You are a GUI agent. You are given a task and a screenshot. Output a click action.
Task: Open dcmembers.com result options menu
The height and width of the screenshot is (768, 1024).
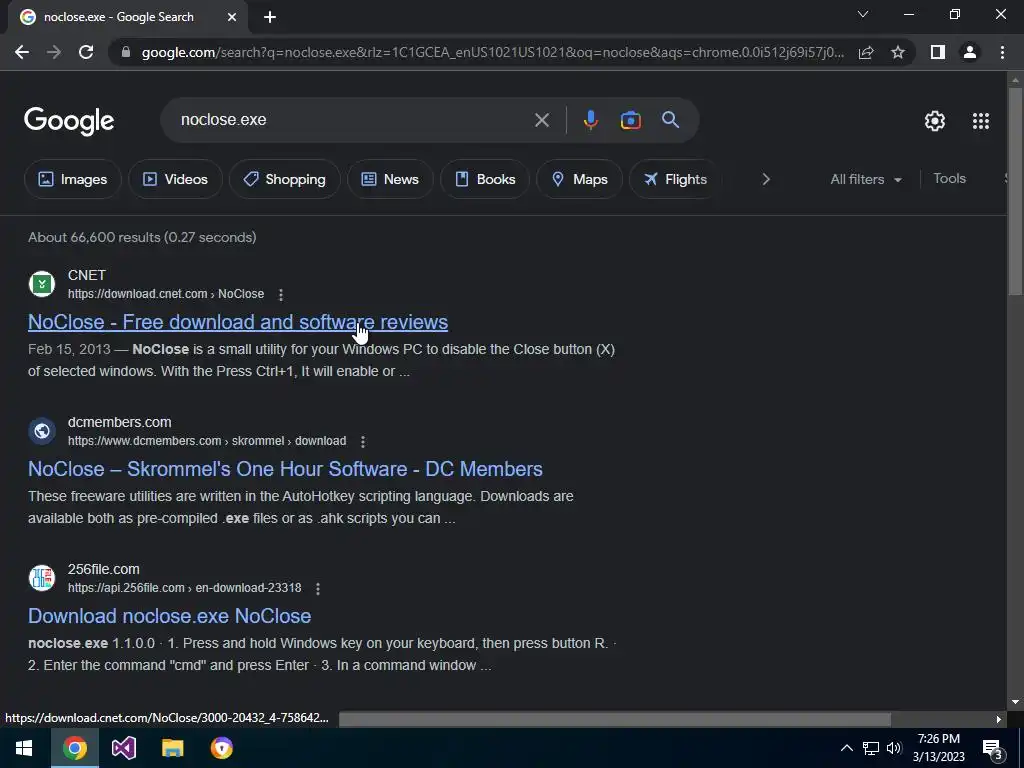[363, 442]
